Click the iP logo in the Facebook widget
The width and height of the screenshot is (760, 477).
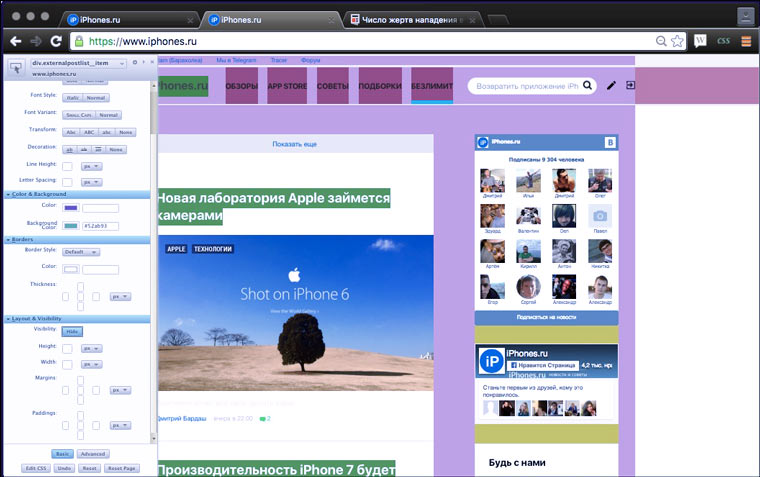(x=491, y=361)
